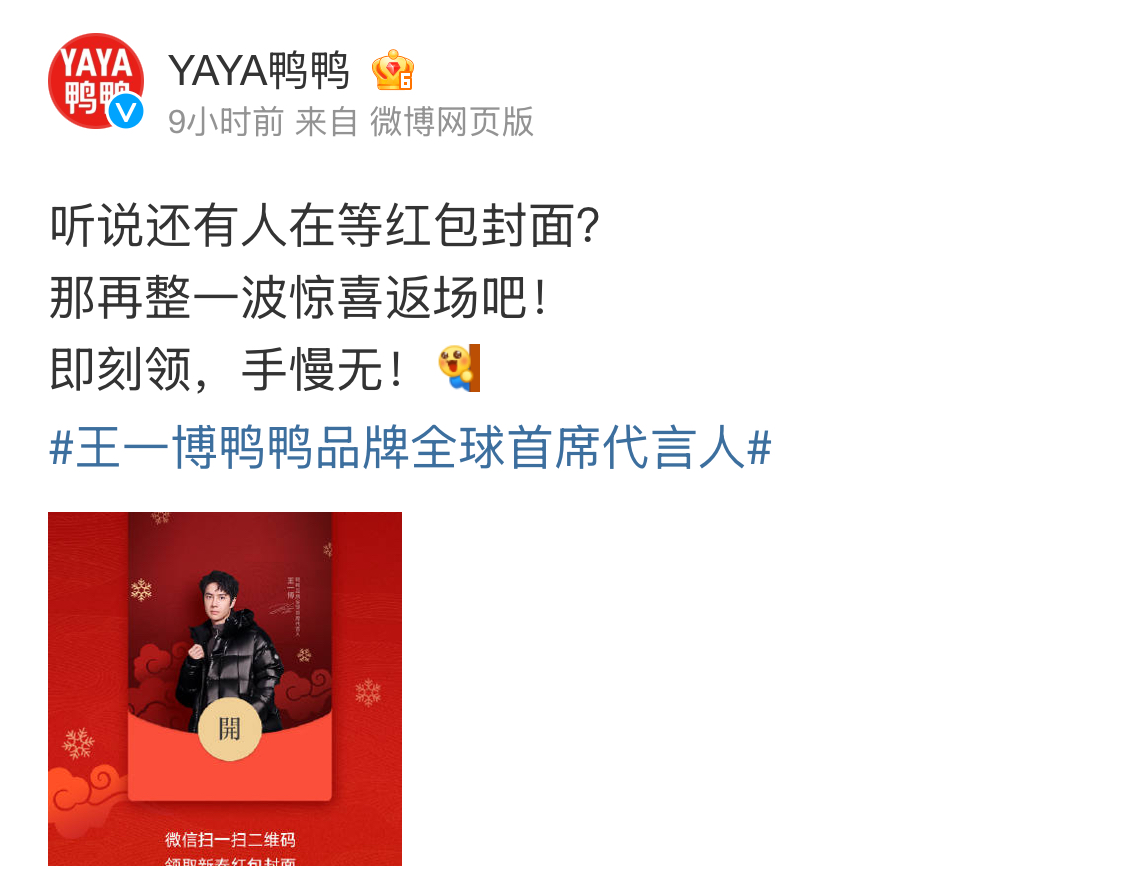Open hashtag #王一博鸭鸭品牌全球首席代言人#
Image resolution: width=1141 pixels, height=869 pixels.
coord(410,448)
